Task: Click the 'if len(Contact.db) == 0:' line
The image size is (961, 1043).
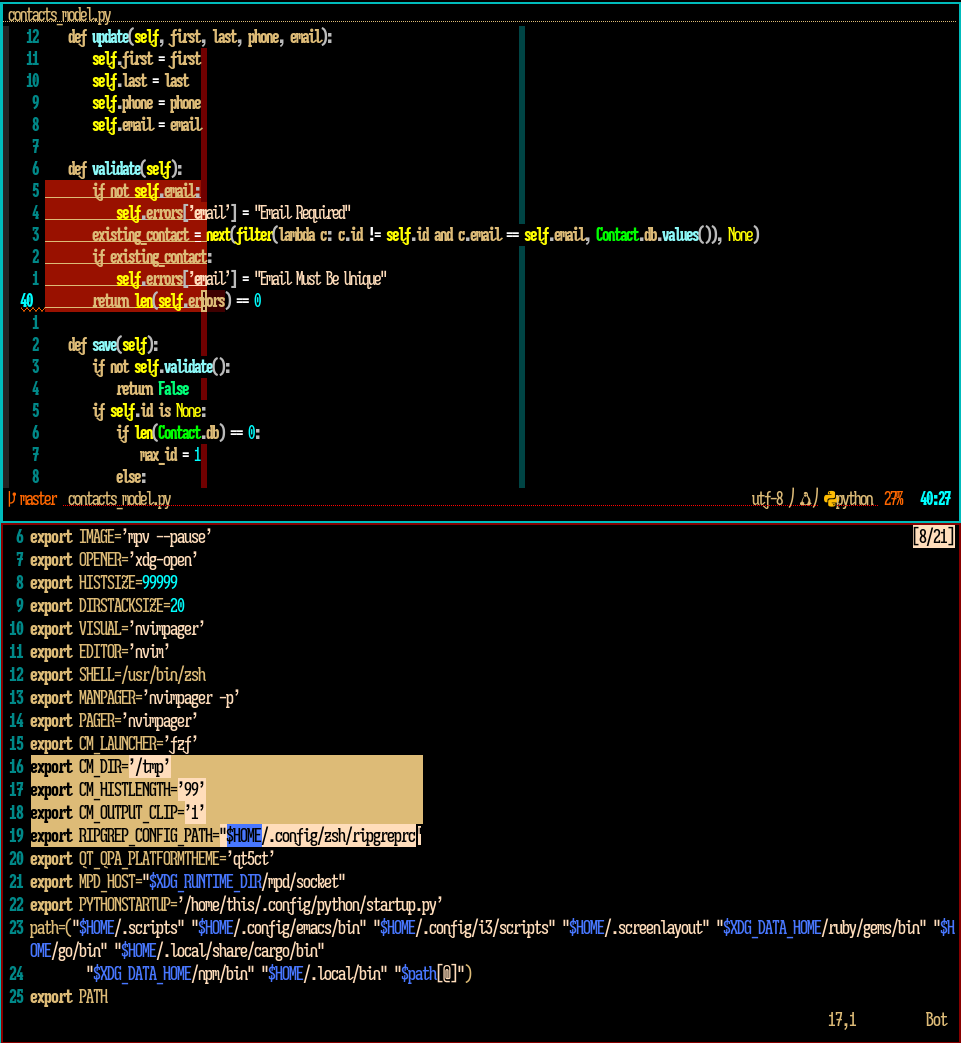Action: [188, 433]
